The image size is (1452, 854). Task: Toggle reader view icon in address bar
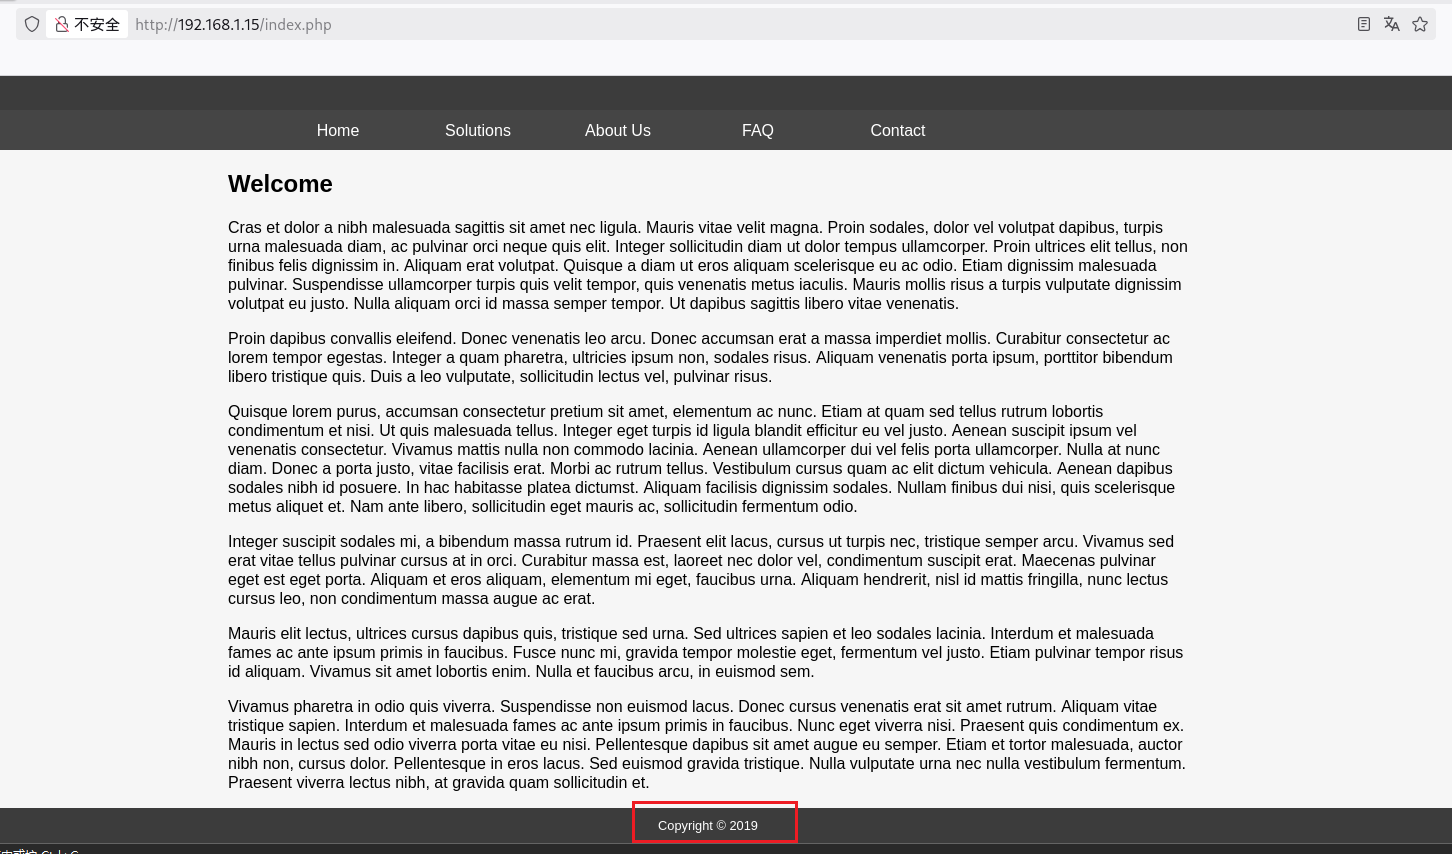point(1363,24)
